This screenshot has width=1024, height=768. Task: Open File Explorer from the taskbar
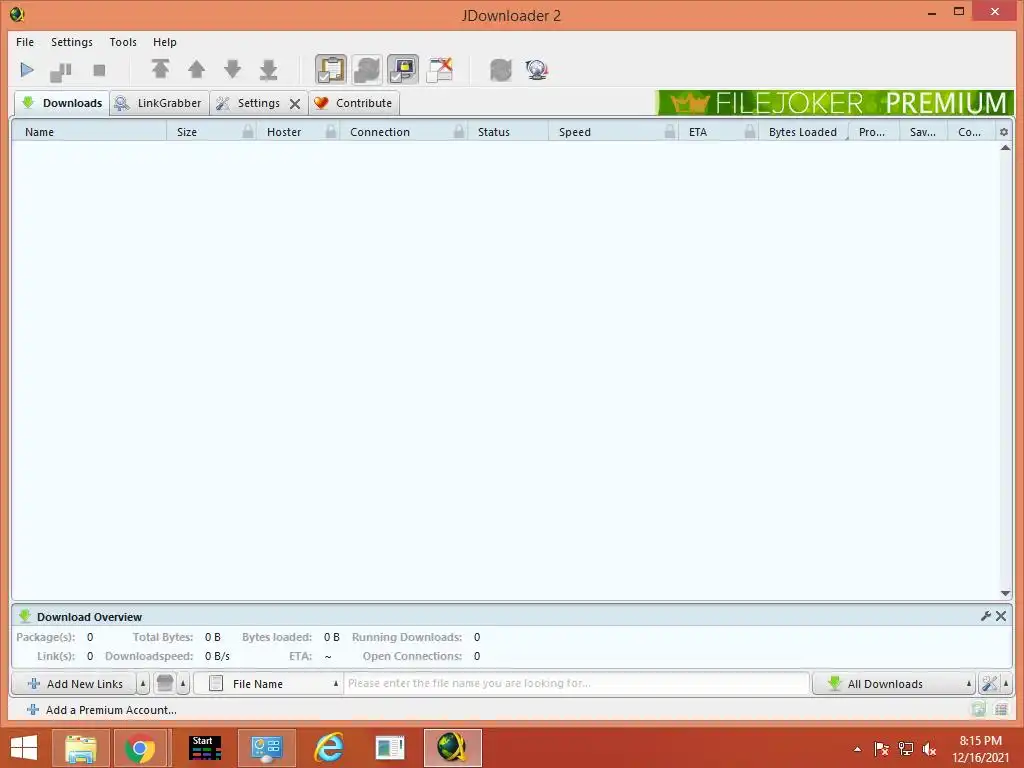click(80, 748)
